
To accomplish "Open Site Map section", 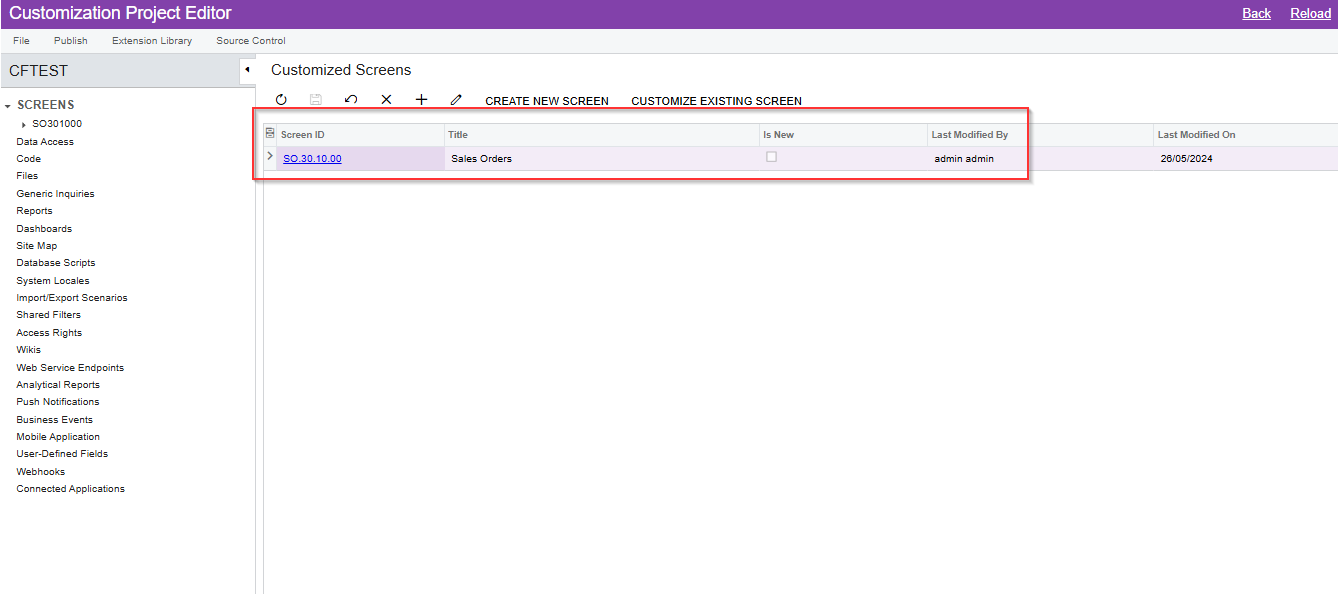I will click(37, 246).
